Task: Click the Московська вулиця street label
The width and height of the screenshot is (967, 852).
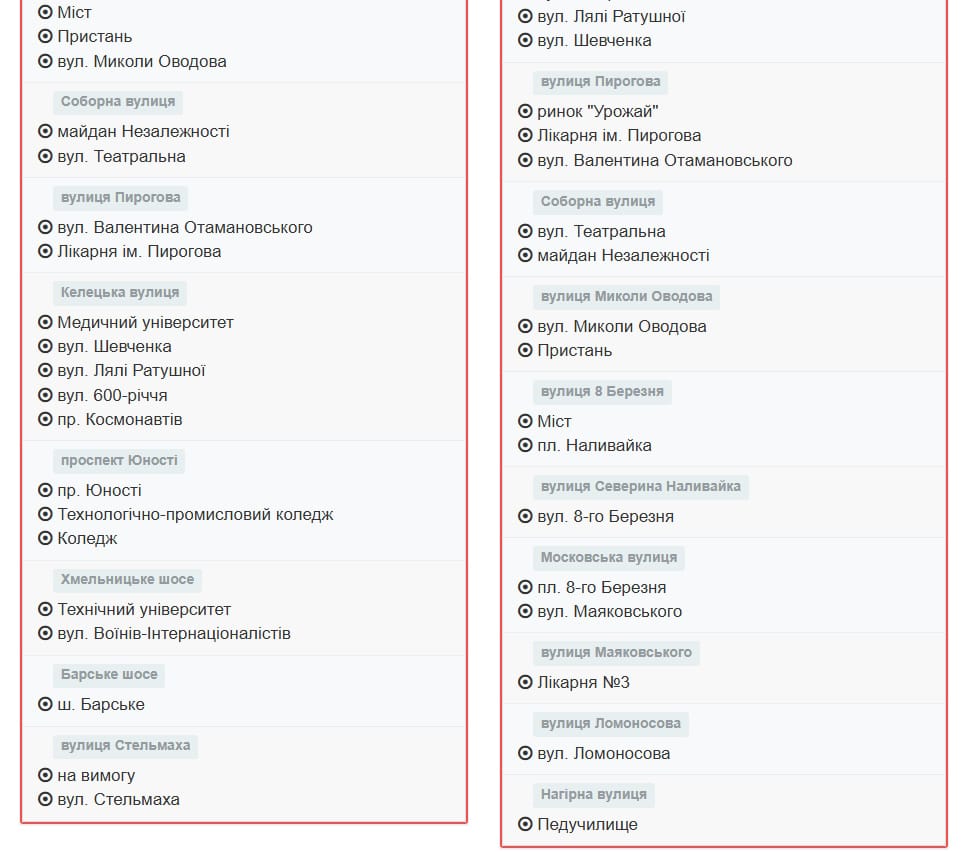Action: 608,557
